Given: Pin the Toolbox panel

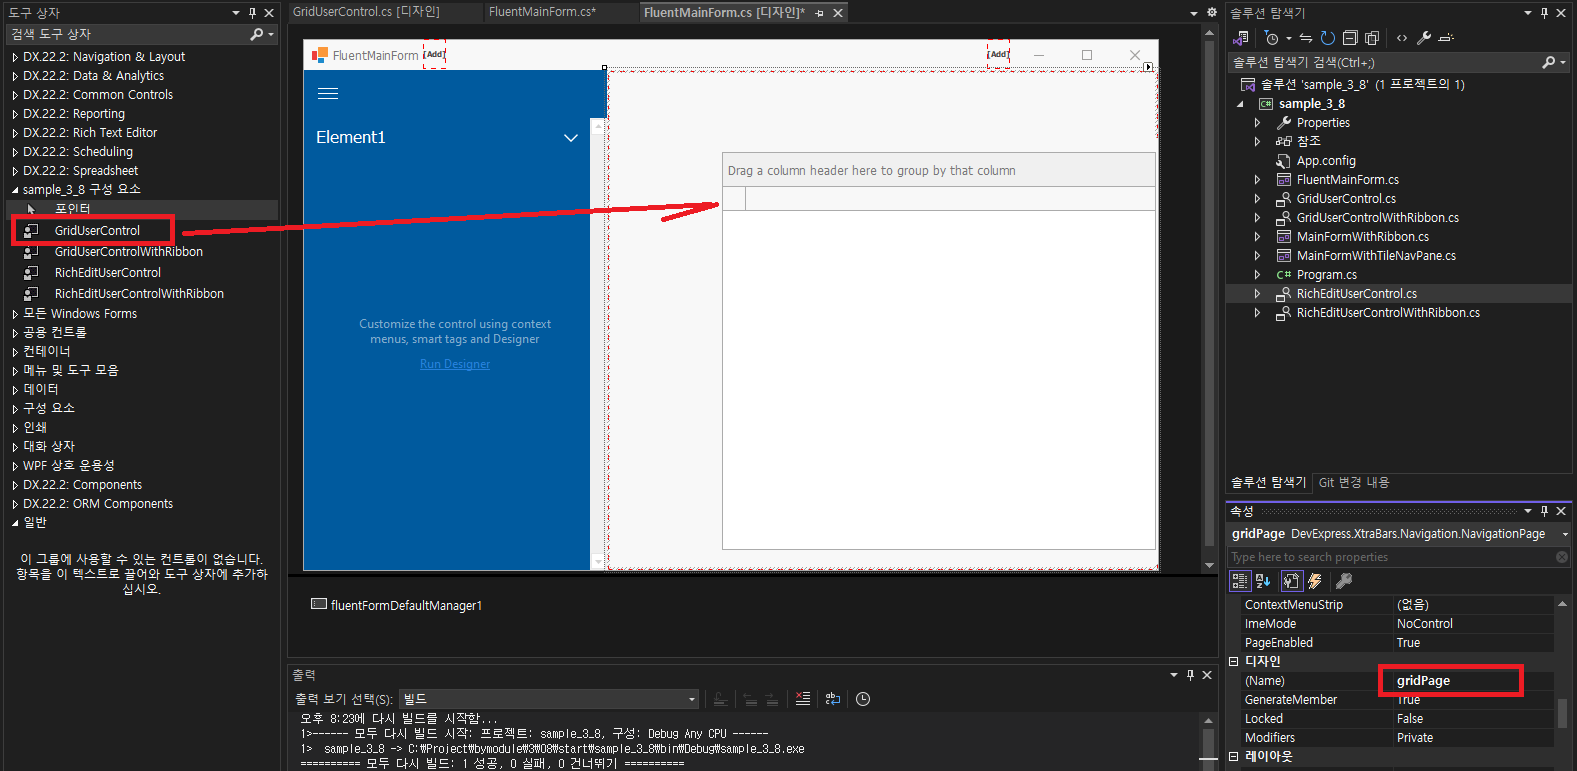Looking at the screenshot, I should tap(252, 13).
